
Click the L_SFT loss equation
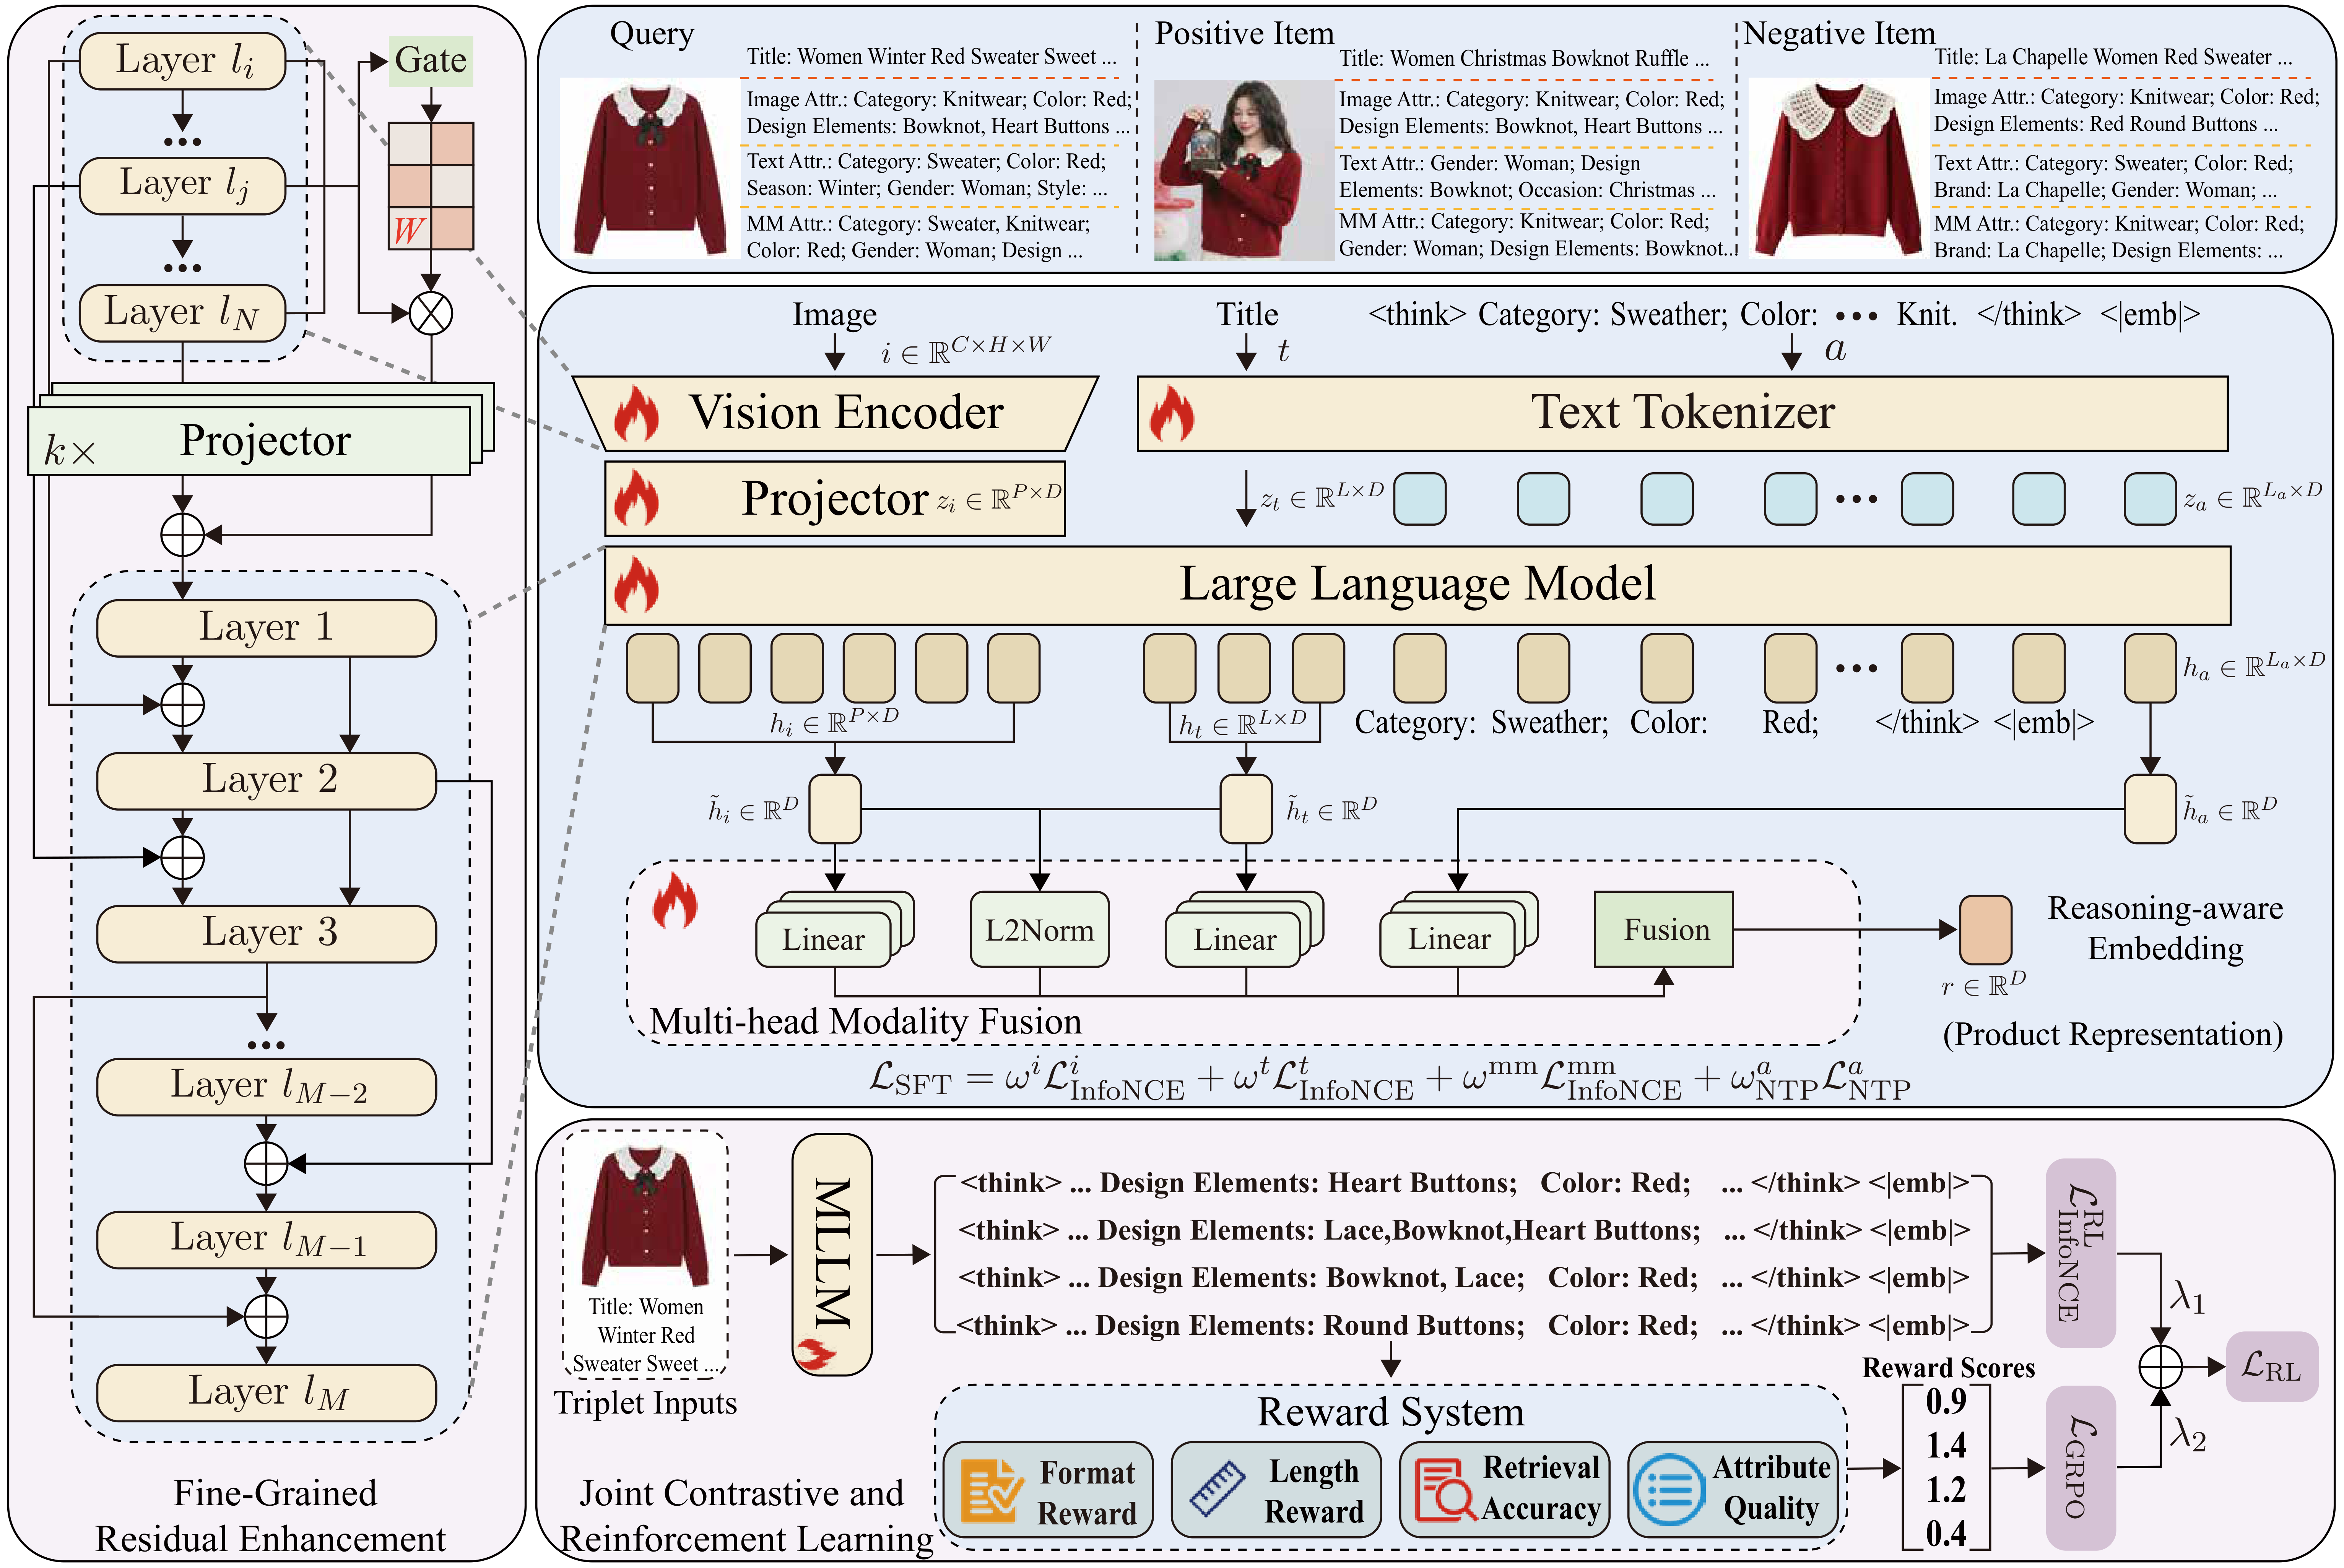(x=1390, y=1080)
